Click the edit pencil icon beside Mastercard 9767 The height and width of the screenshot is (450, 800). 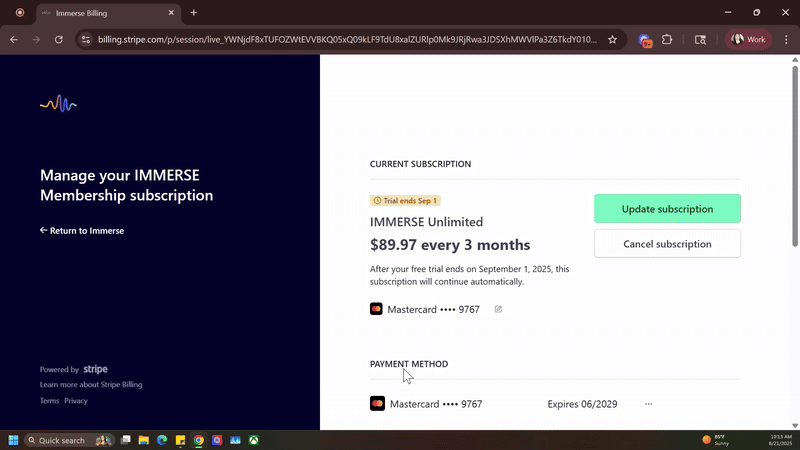click(498, 309)
